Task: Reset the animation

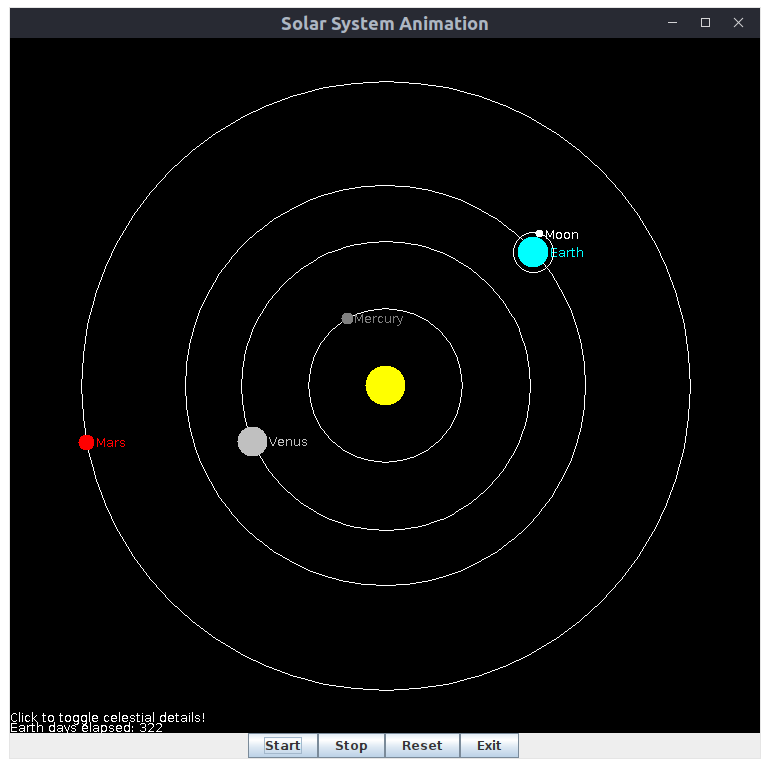Action: click(422, 745)
